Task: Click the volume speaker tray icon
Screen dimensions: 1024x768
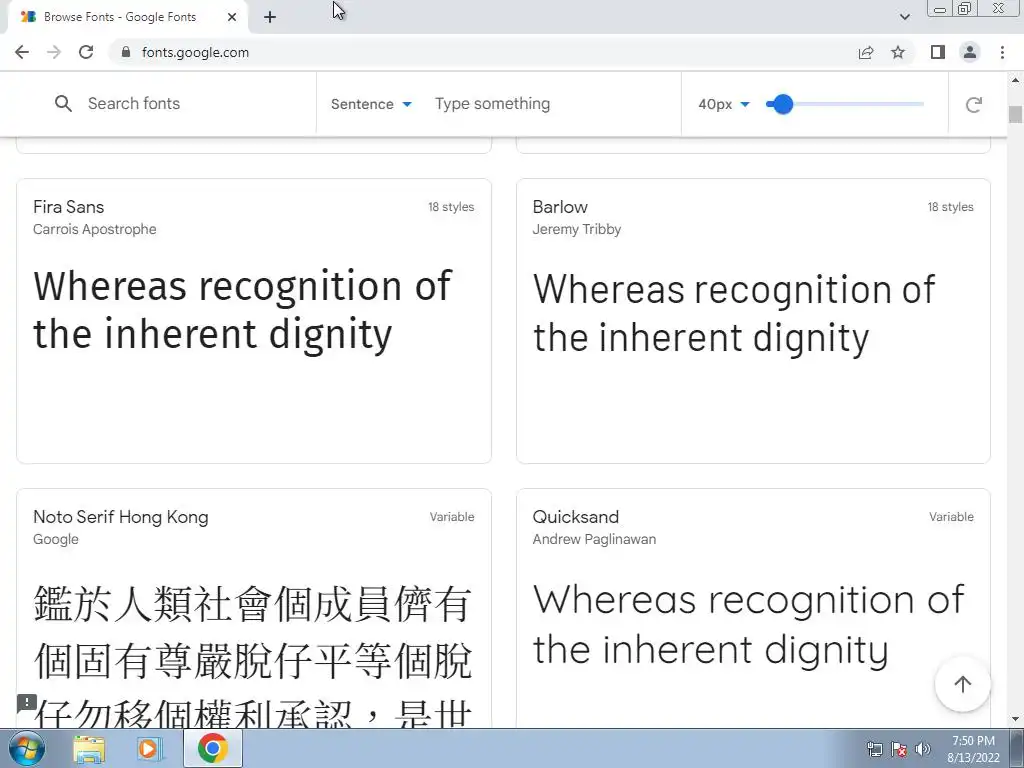Action: tap(922, 749)
